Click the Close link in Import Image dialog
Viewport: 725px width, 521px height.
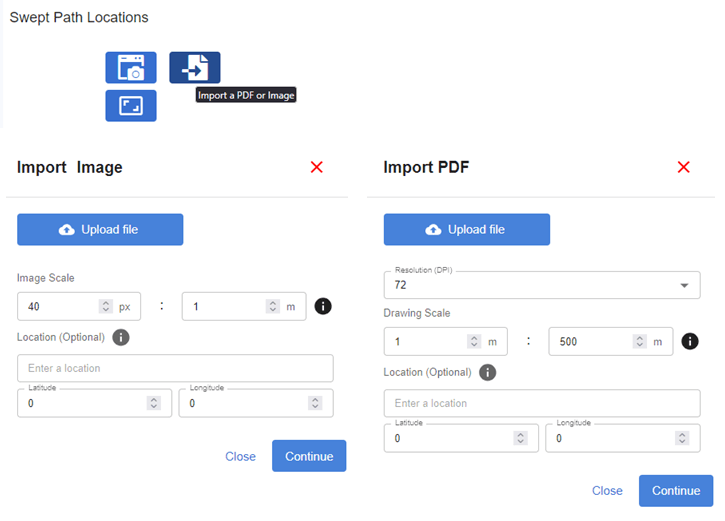click(x=240, y=456)
